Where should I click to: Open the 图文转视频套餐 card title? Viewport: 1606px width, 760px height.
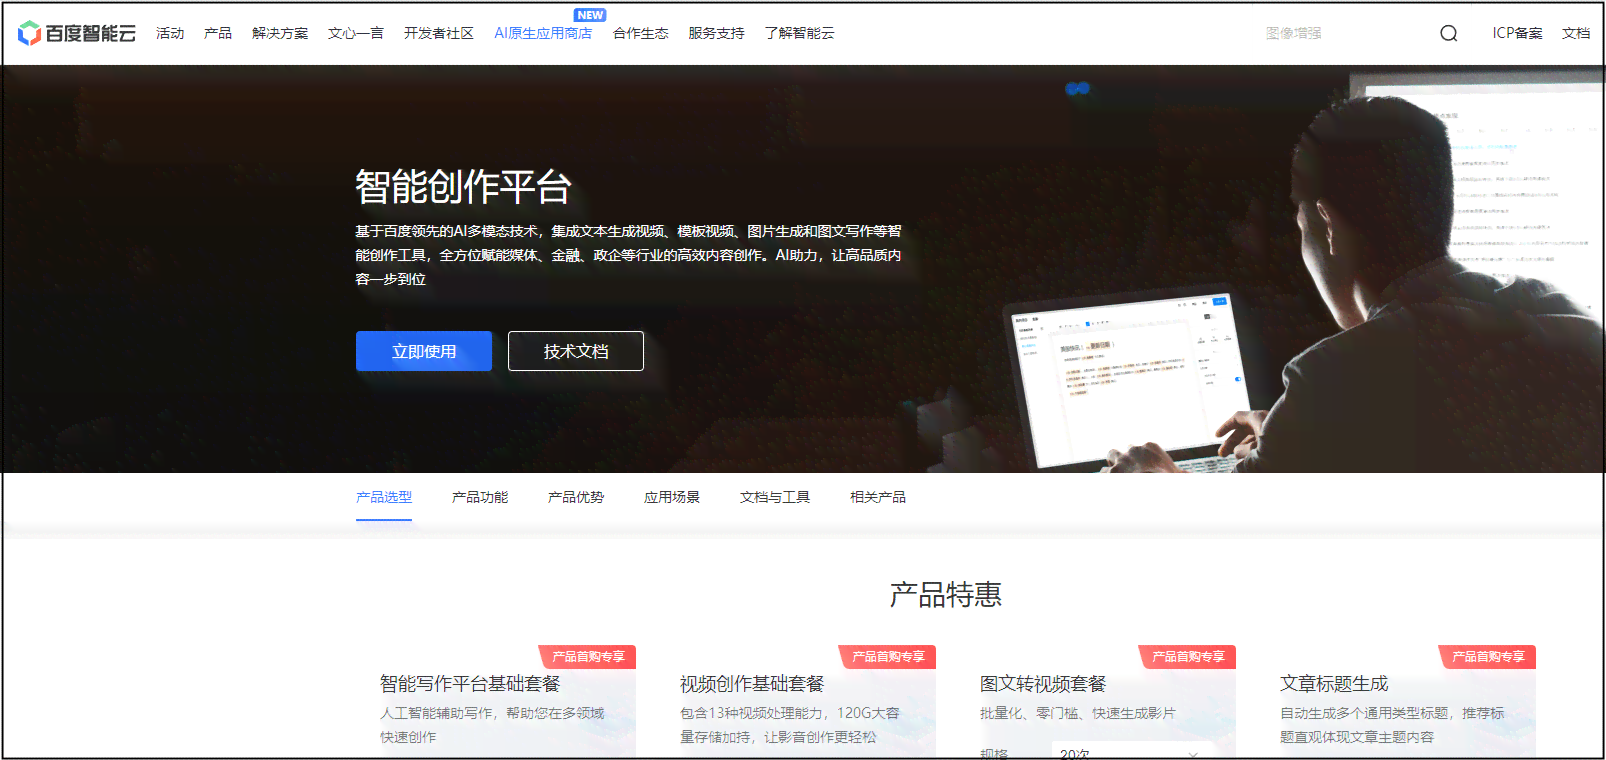coord(1043,684)
